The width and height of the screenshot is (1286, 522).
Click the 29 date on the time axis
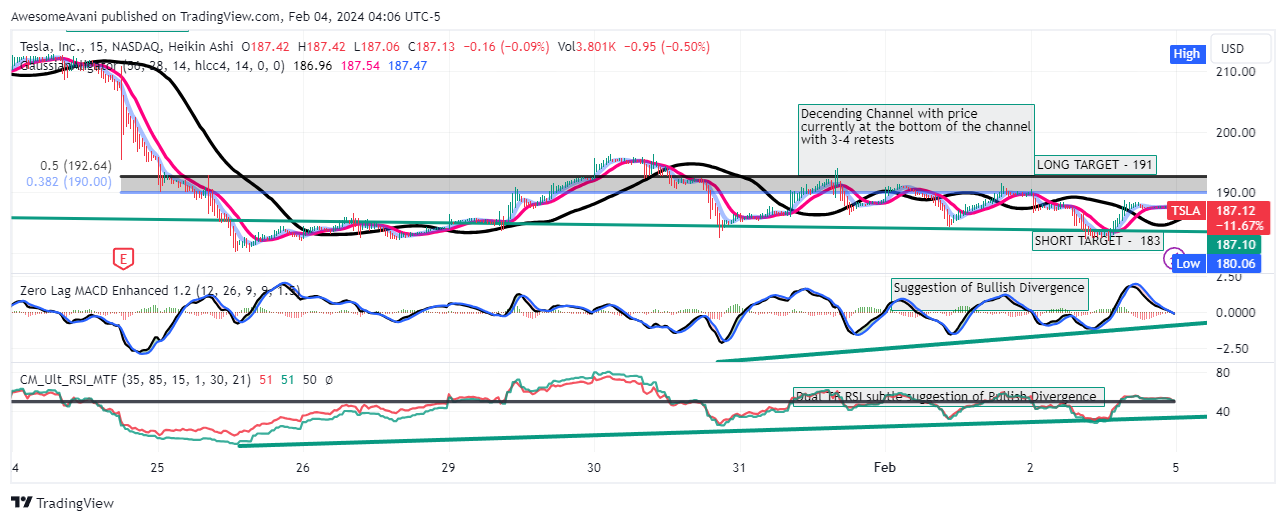click(448, 467)
